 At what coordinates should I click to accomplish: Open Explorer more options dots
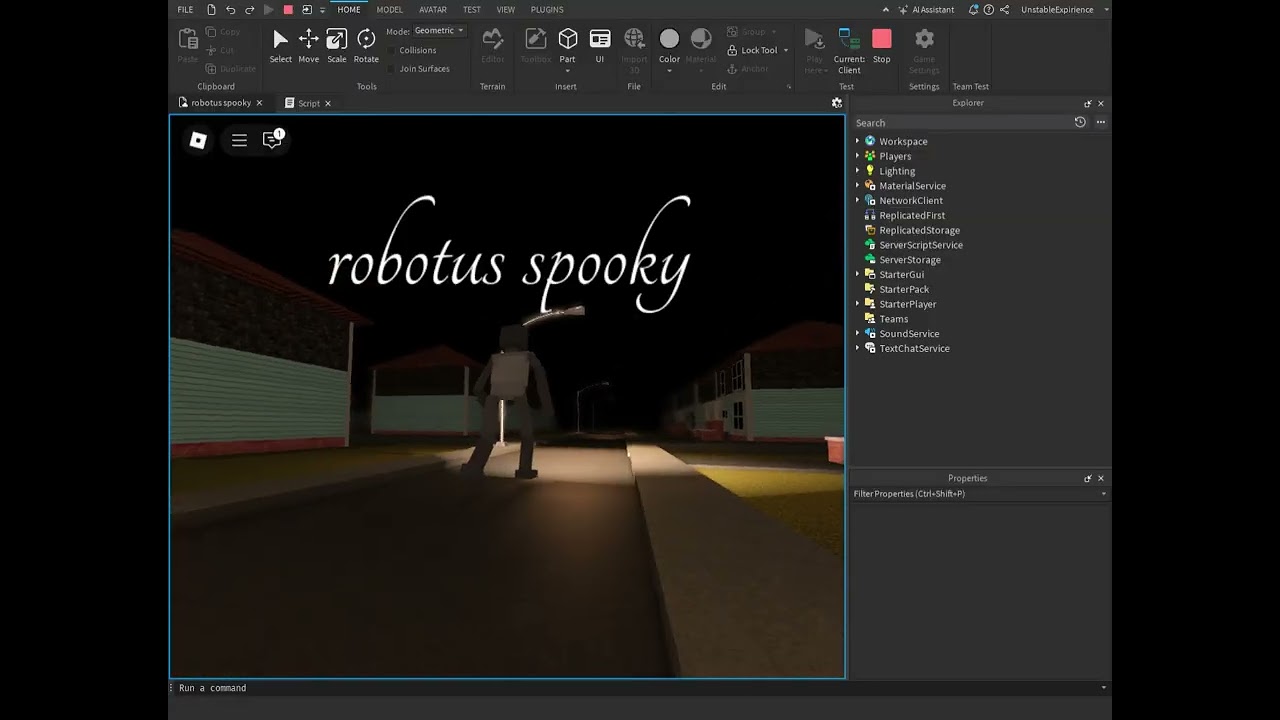1100,122
